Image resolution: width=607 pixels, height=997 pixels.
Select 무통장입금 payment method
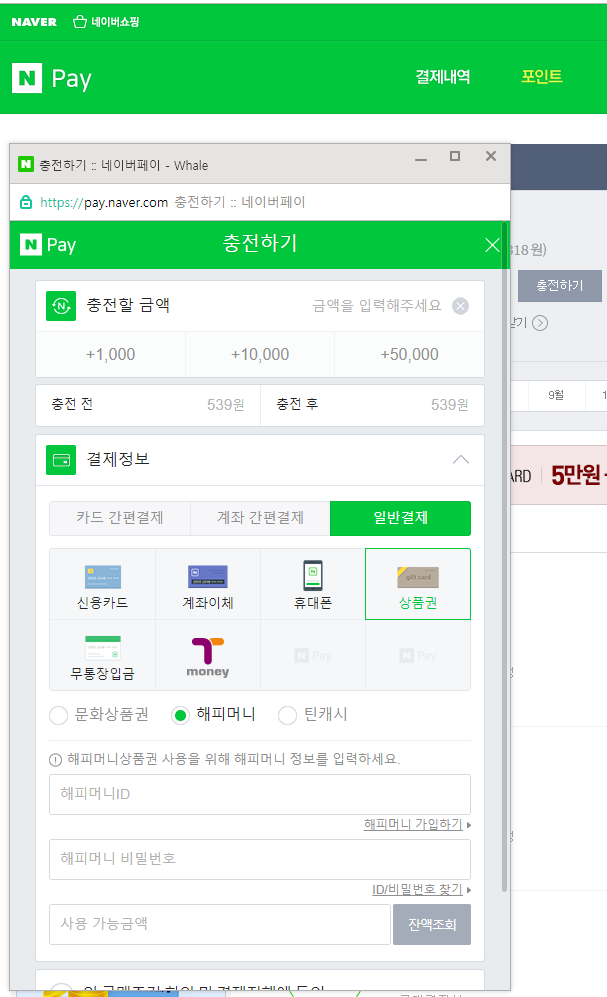(102, 656)
